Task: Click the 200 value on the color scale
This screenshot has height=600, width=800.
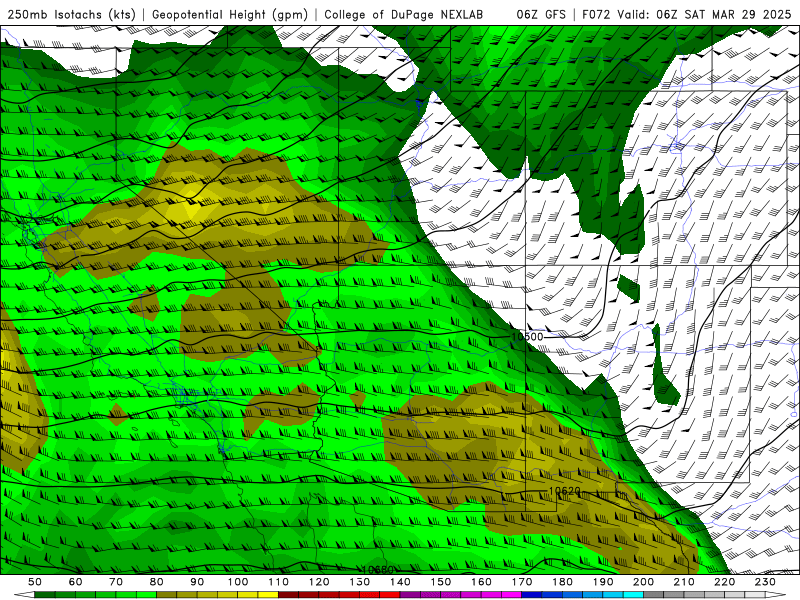Action: click(643, 582)
